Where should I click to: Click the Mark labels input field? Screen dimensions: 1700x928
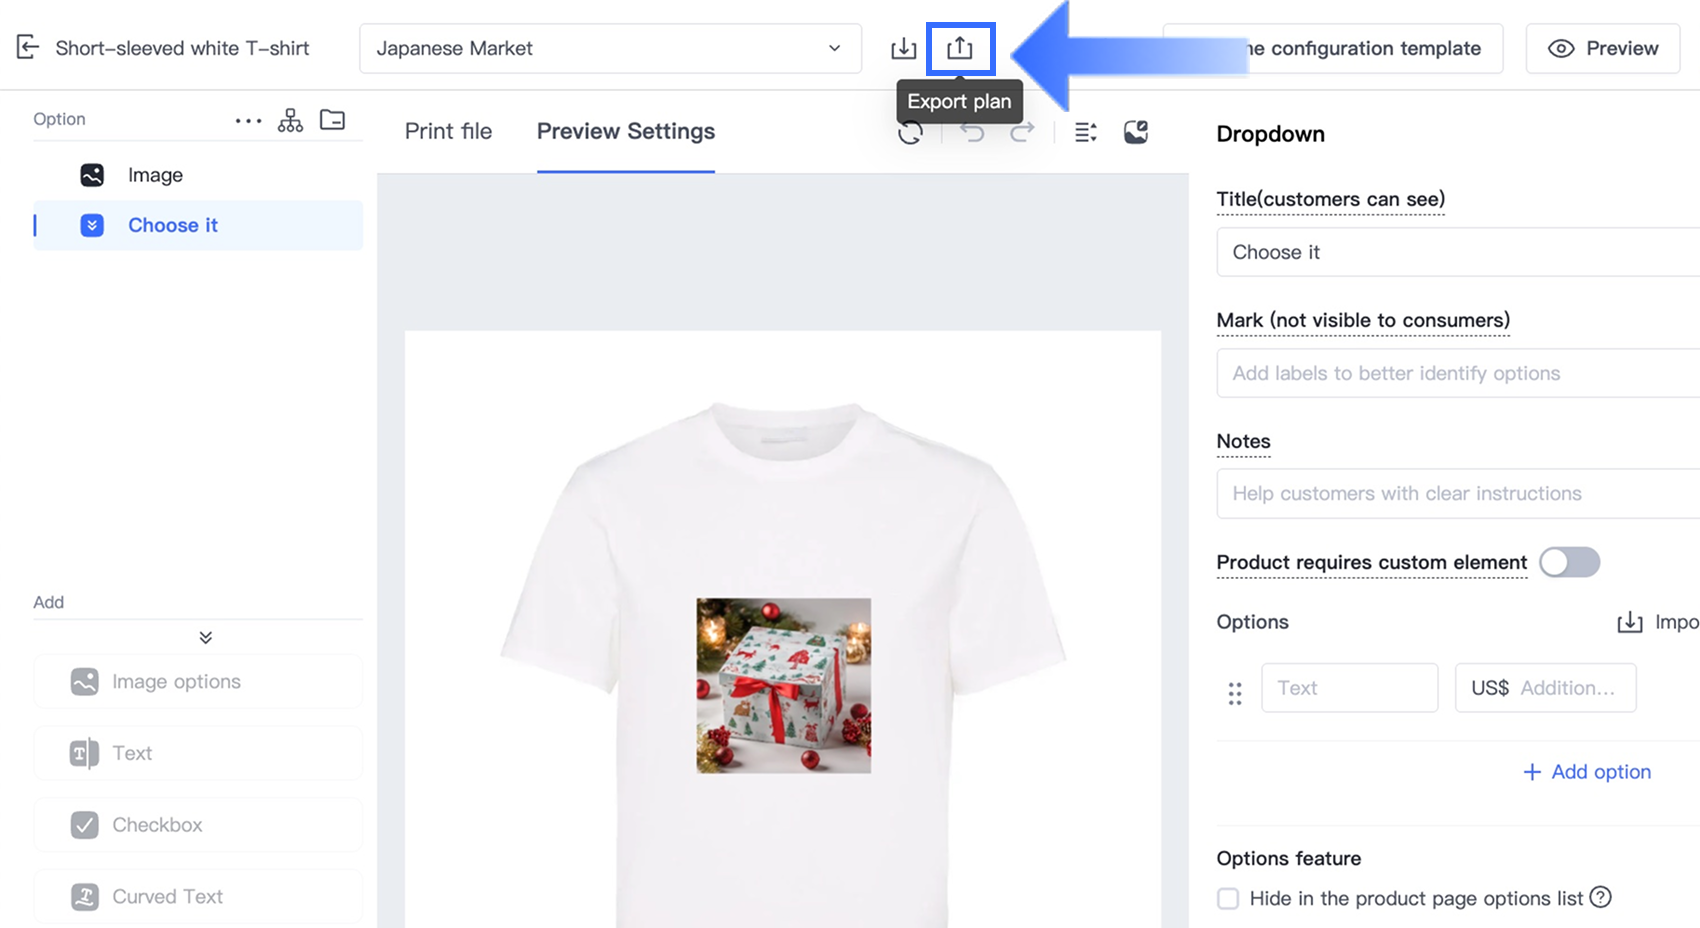pos(1458,373)
